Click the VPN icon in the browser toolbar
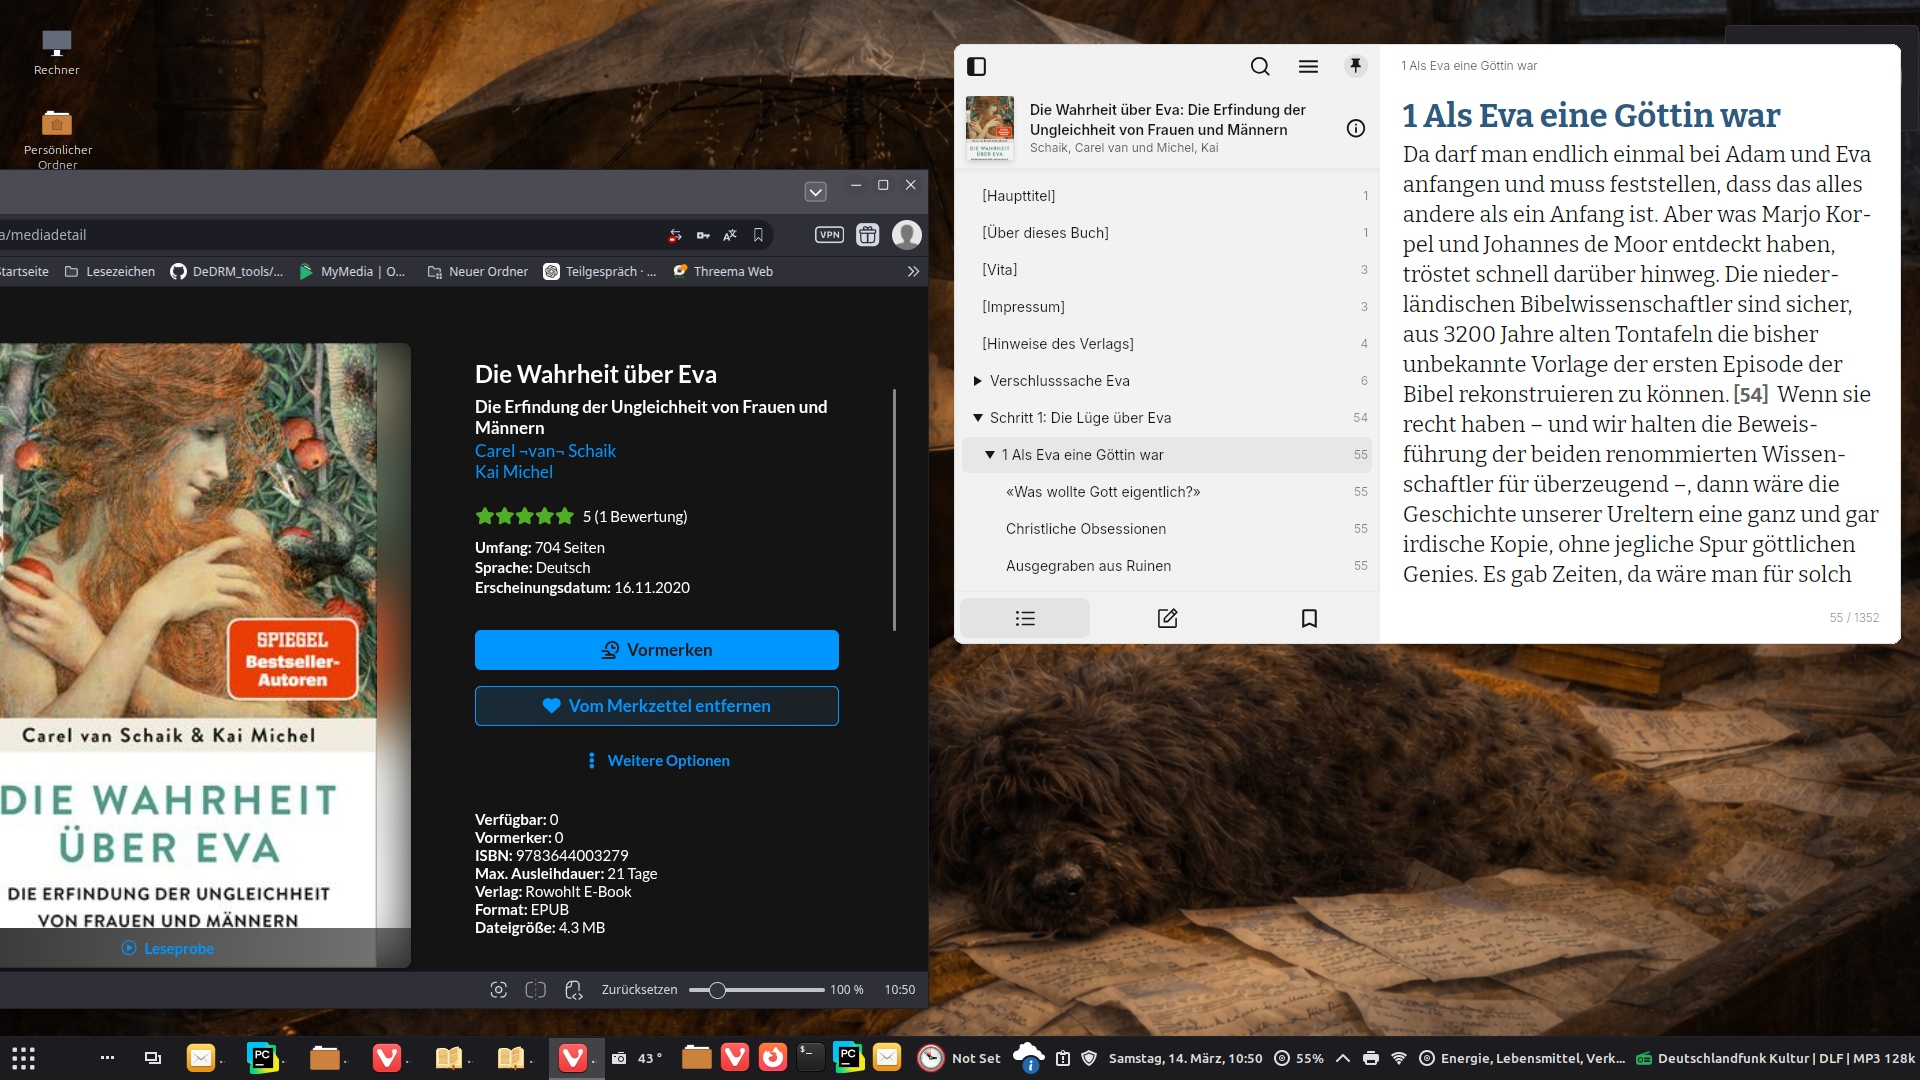 tap(829, 235)
